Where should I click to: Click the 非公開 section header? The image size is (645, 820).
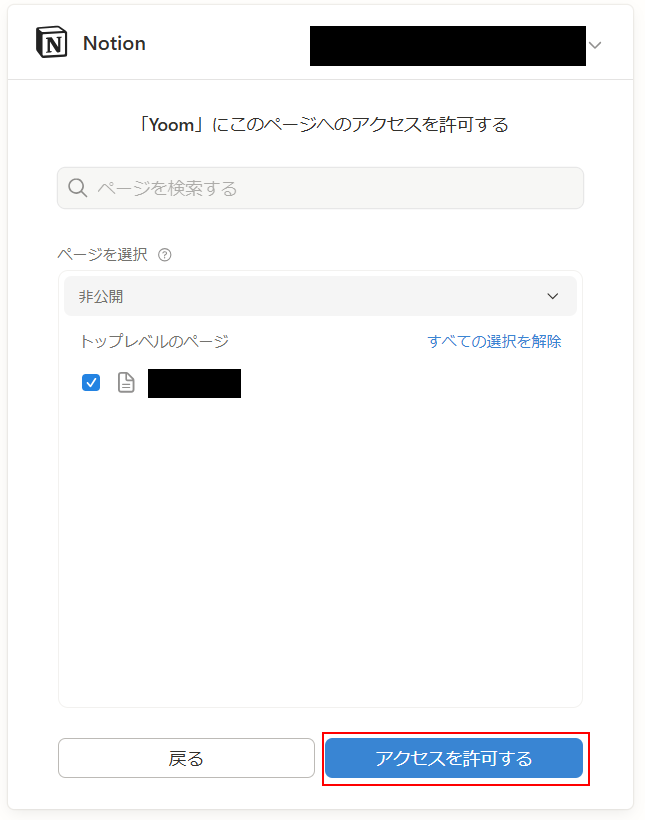(x=320, y=297)
